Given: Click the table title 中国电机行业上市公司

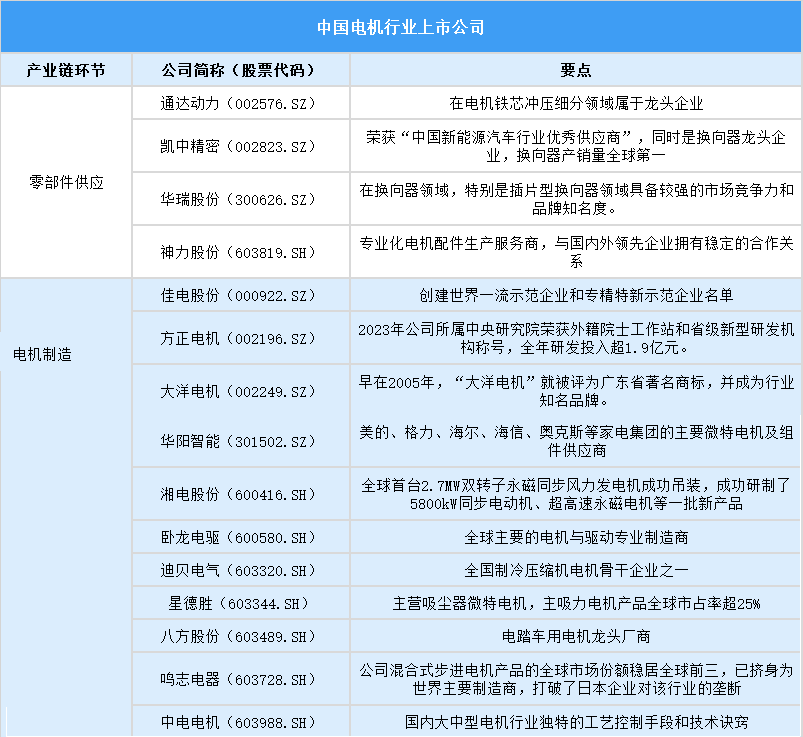Looking at the screenshot, I should point(401,27).
